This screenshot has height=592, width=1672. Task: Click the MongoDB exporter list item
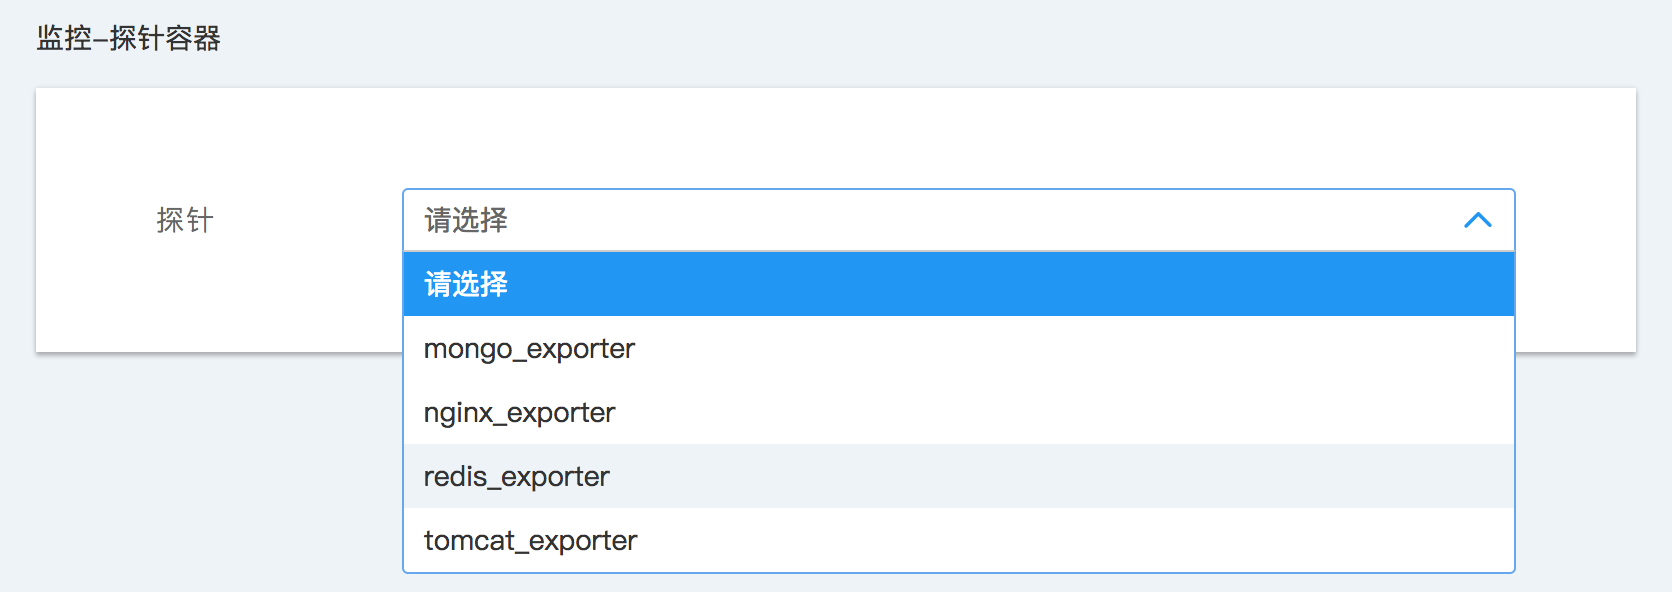[530, 349]
